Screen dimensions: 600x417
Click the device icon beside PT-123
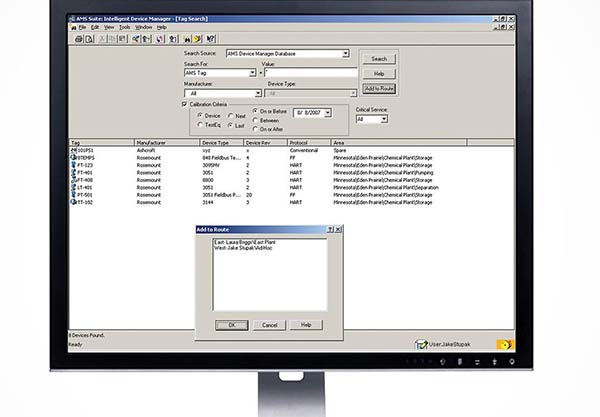(x=73, y=164)
